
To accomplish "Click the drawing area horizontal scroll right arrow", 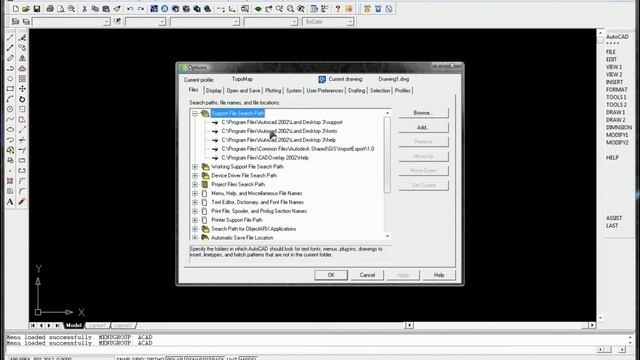I will (592, 325).
